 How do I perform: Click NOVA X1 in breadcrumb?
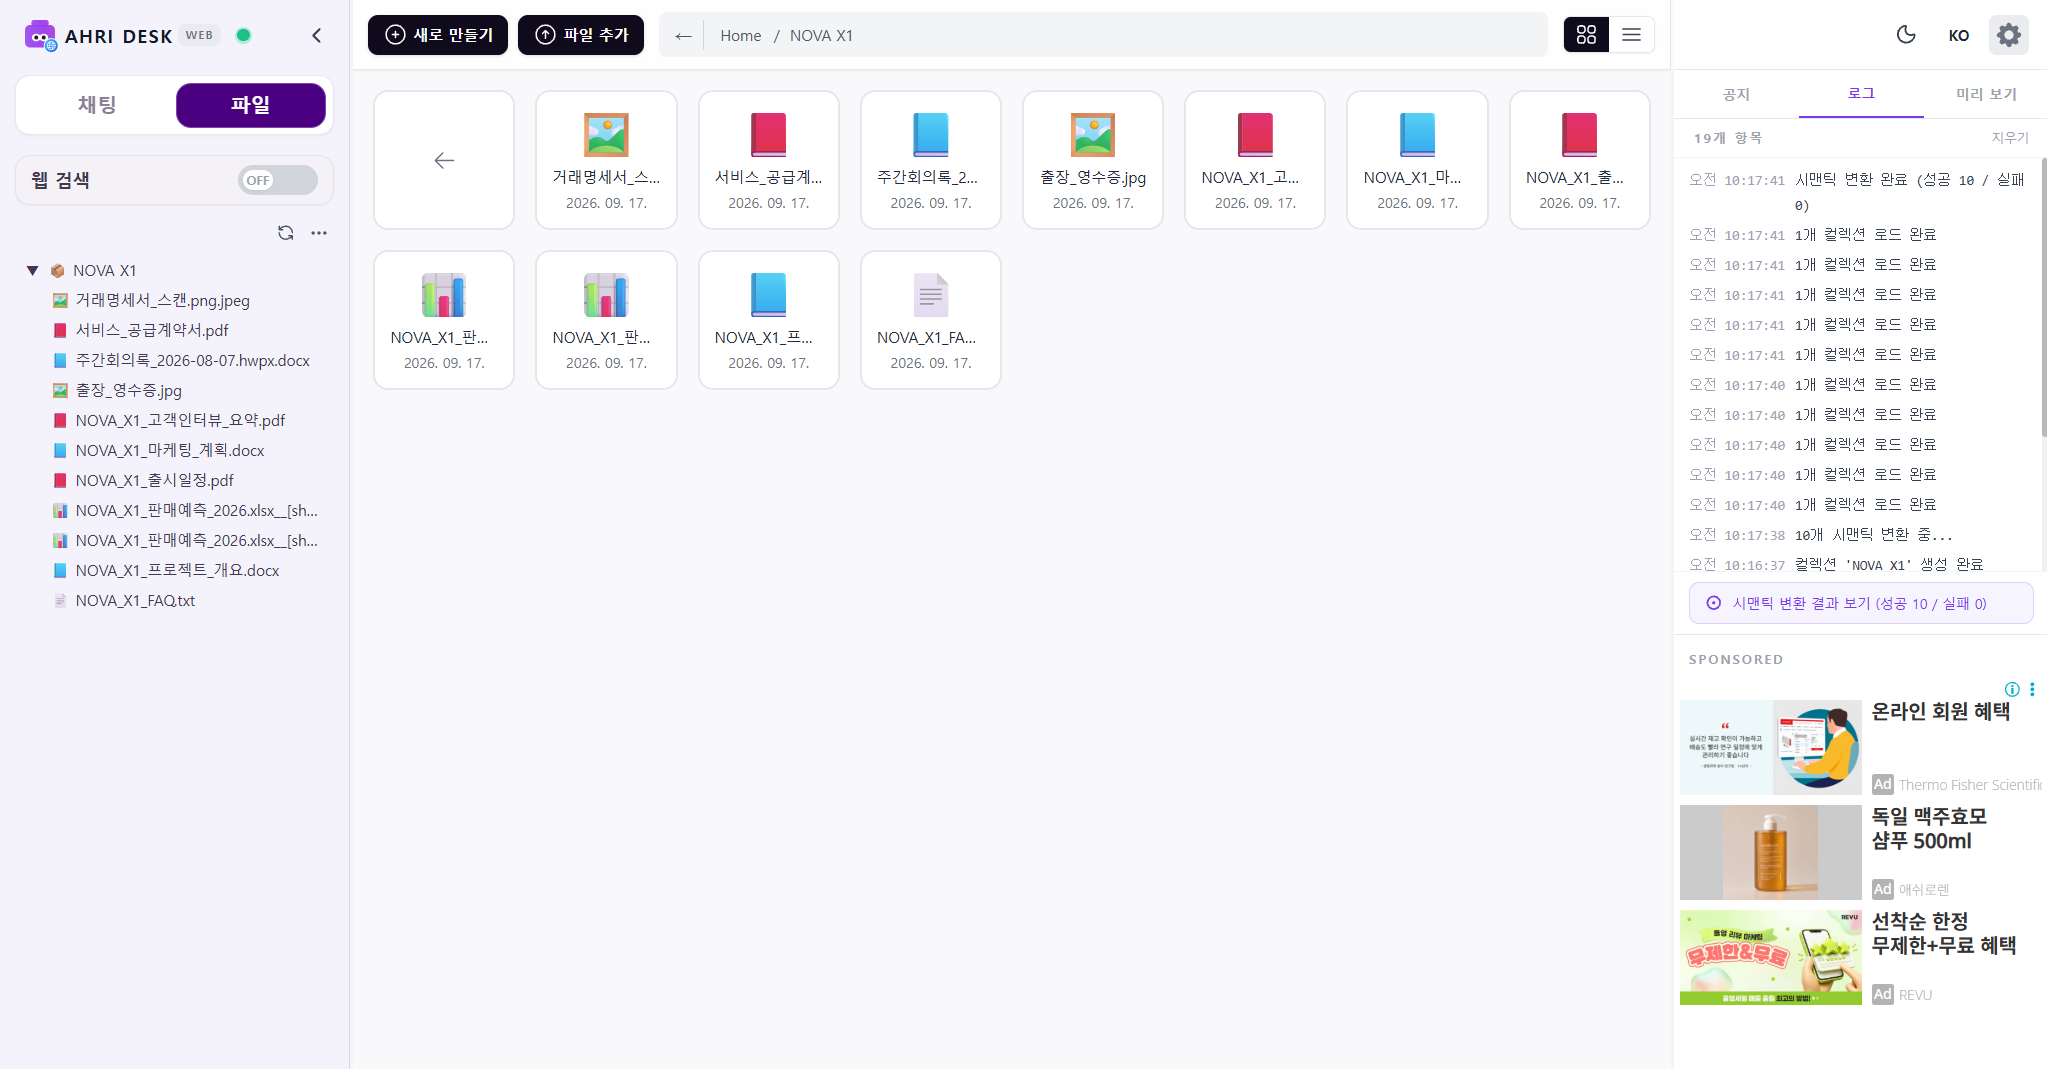point(821,36)
